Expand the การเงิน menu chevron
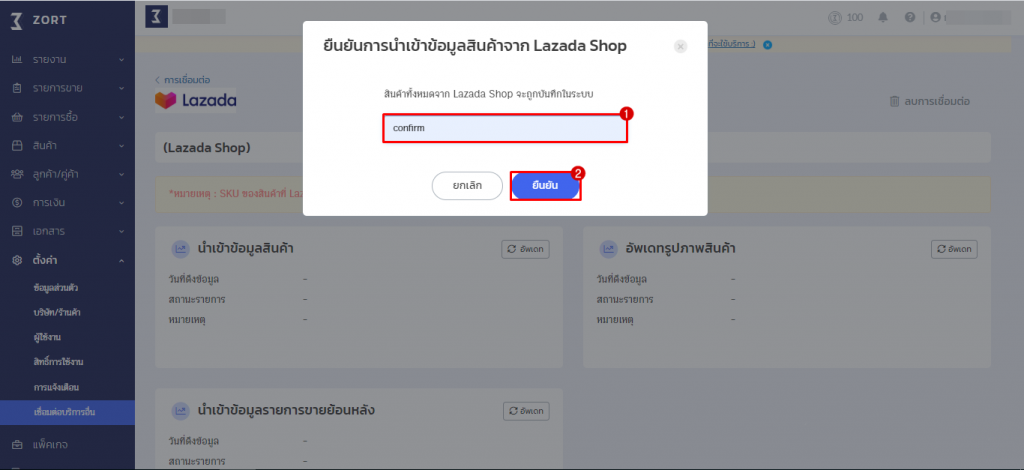This screenshot has height=470, width=1024. (x=121, y=203)
